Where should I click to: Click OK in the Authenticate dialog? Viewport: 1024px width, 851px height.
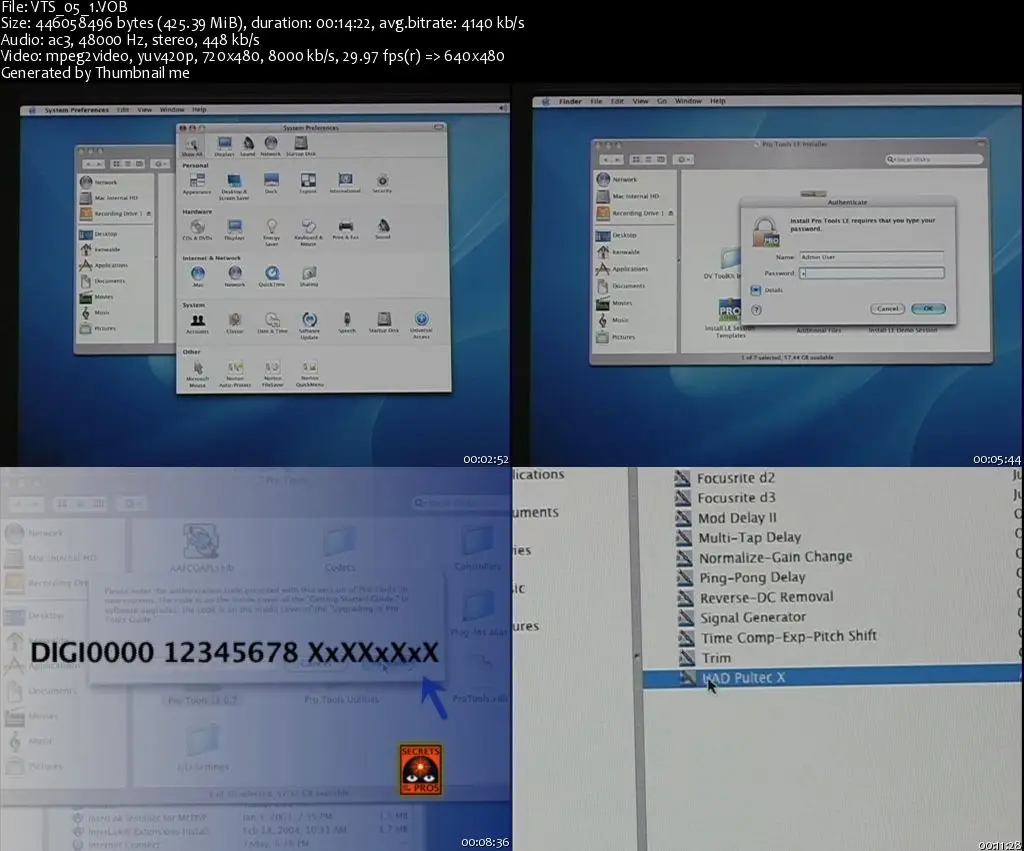(x=928, y=308)
